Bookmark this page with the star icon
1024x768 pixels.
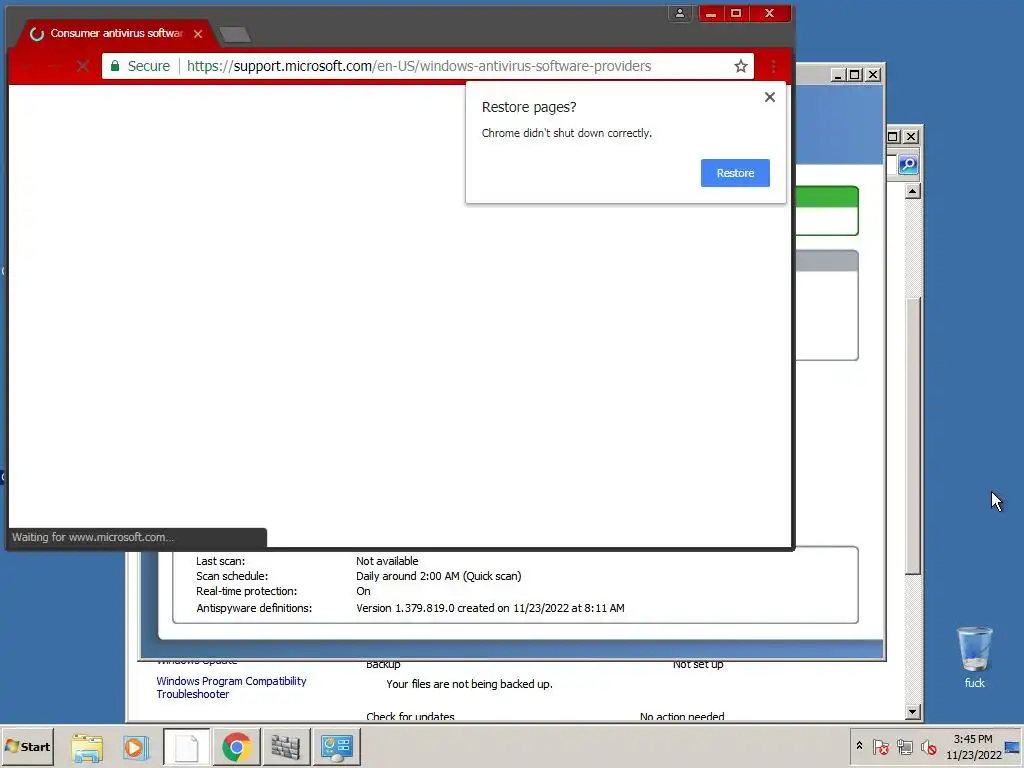[x=741, y=66]
